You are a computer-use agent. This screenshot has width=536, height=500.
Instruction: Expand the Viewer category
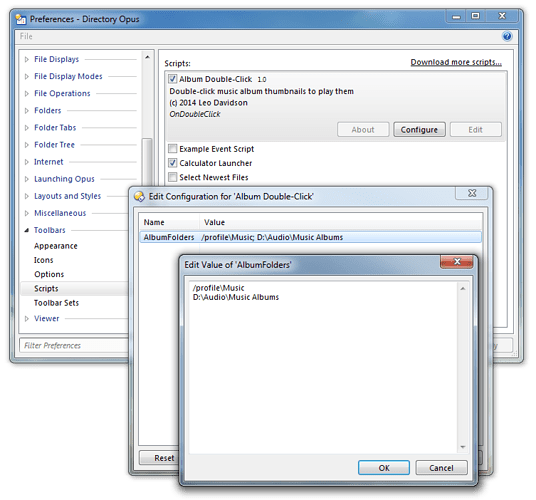pyautogui.click(x=27, y=319)
